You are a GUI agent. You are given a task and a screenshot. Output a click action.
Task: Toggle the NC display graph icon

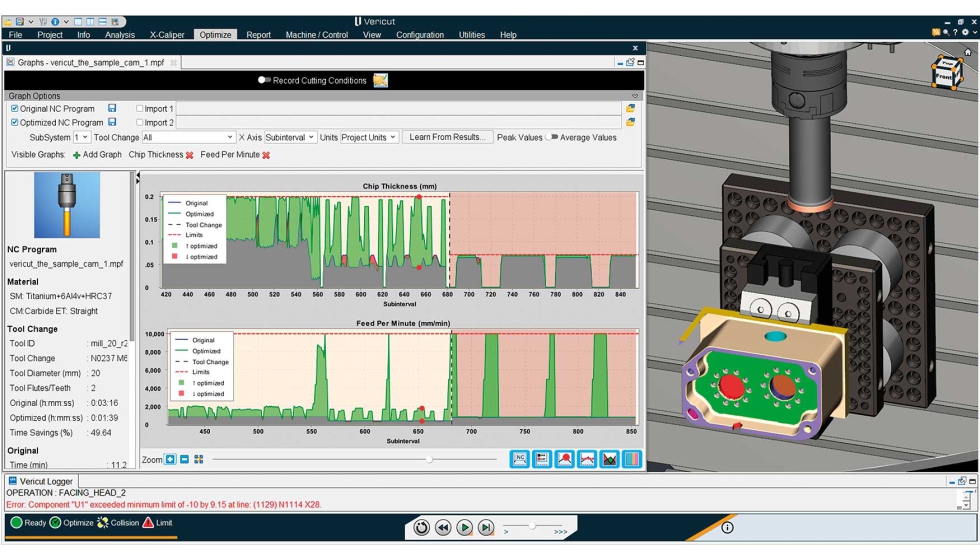point(519,459)
